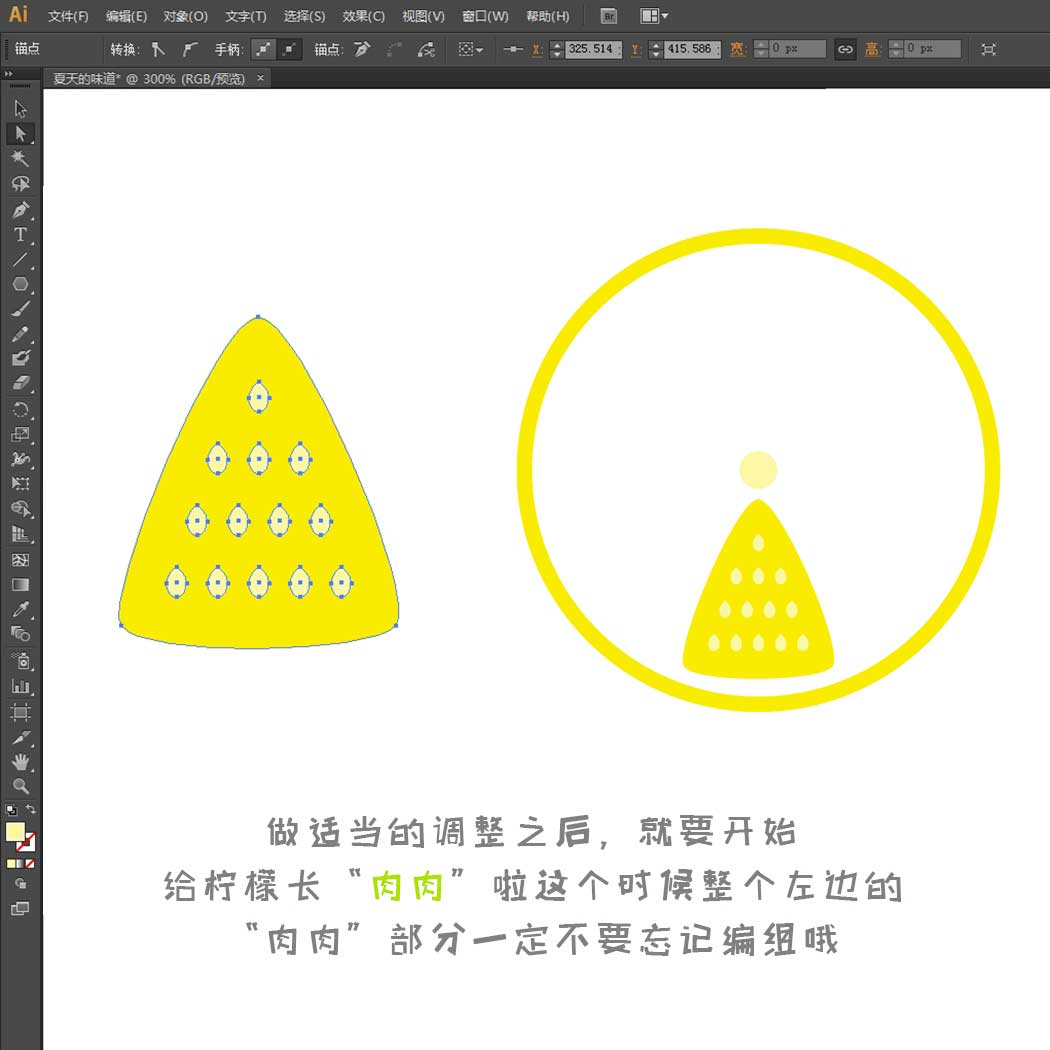
Task: Set fill to None below fill swatch
Action: 29,864
